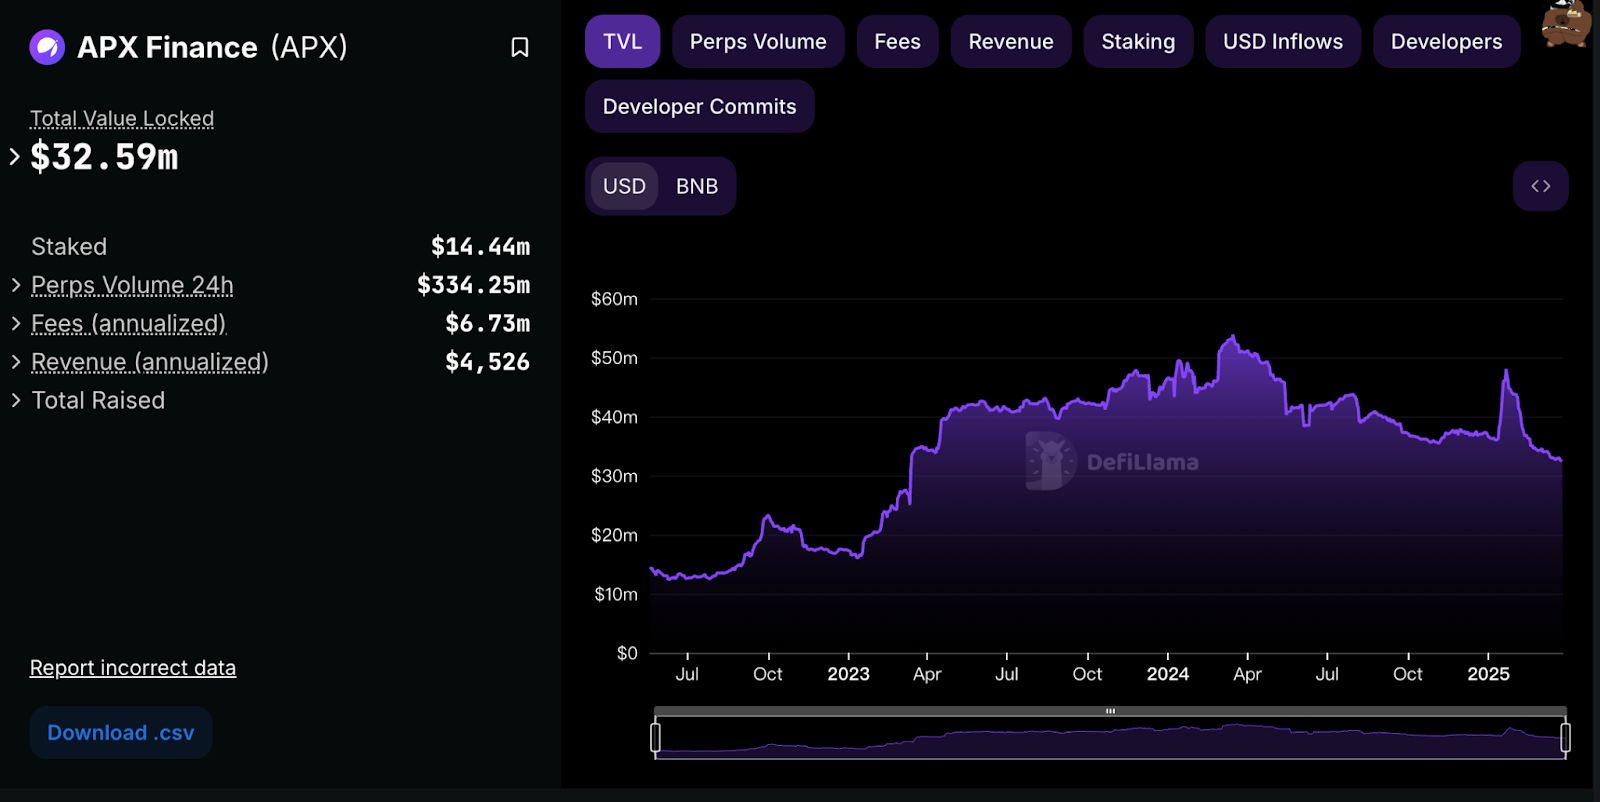The image size is (1600, 802).
Task: Switch chart denomination to BNB
Action: coord(696,186)
